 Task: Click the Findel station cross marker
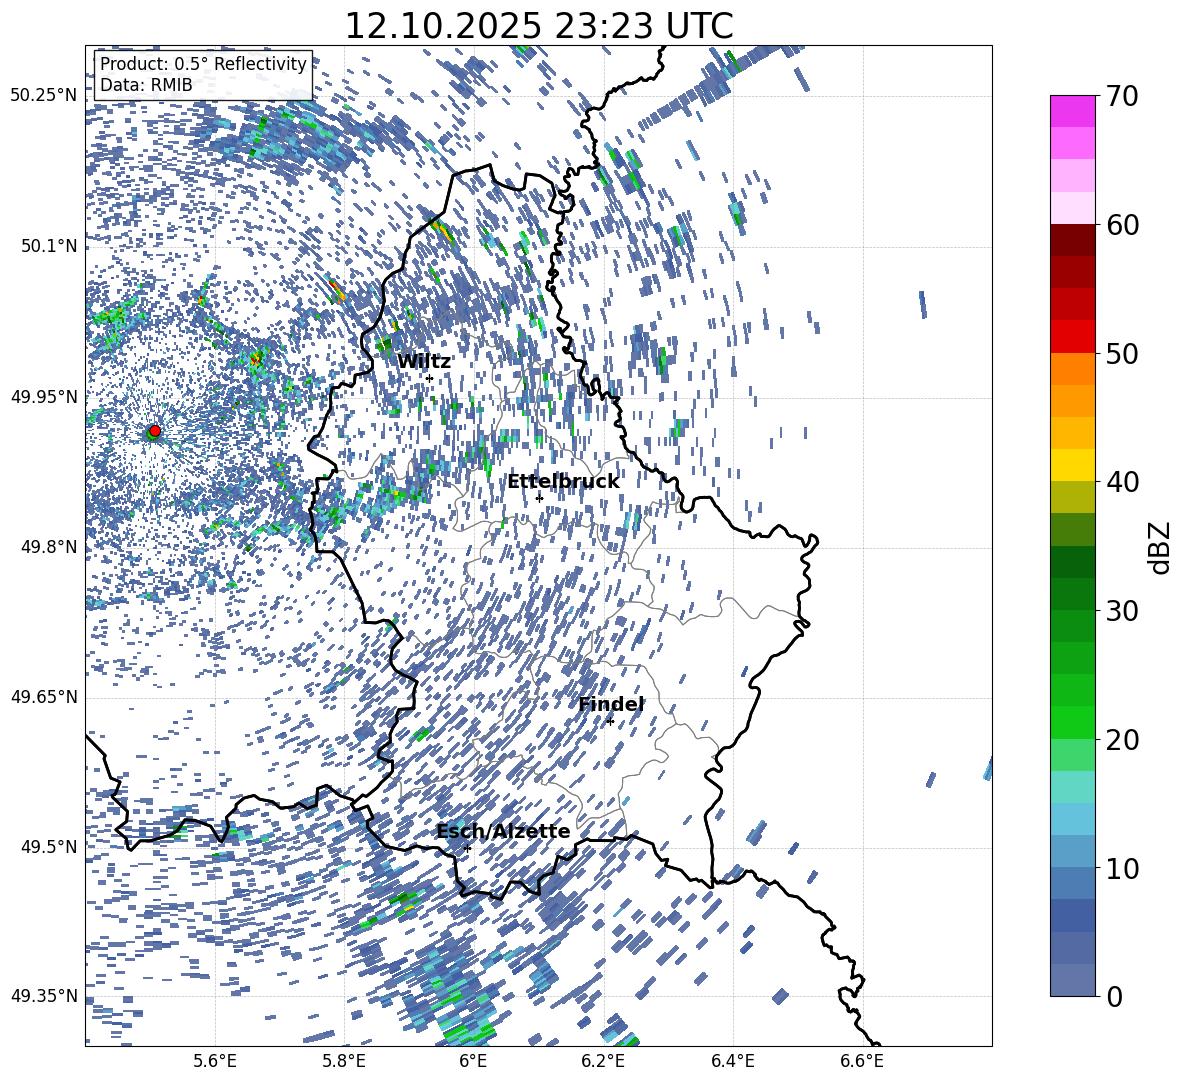coord(610,722)
